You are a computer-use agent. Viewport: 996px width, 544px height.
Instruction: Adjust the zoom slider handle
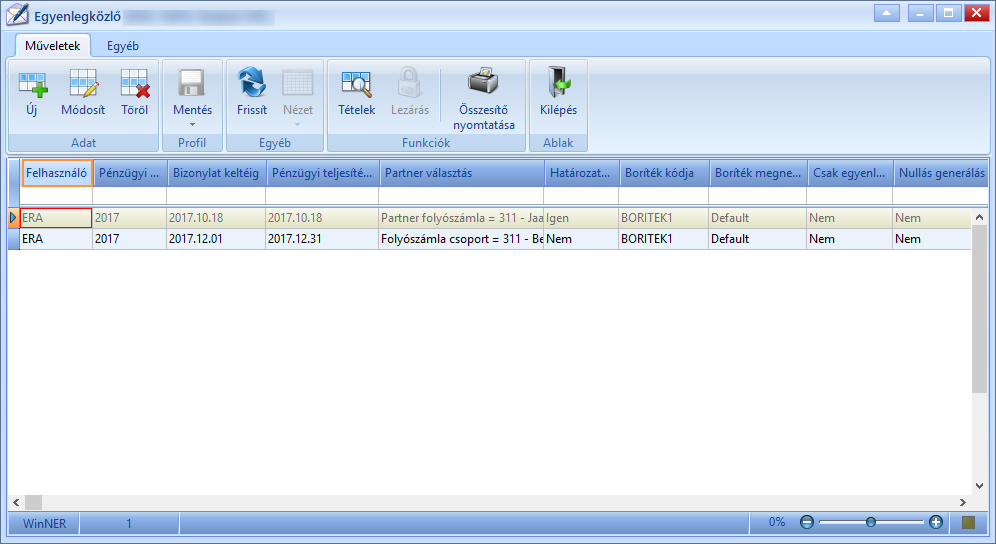pos(871,522)
